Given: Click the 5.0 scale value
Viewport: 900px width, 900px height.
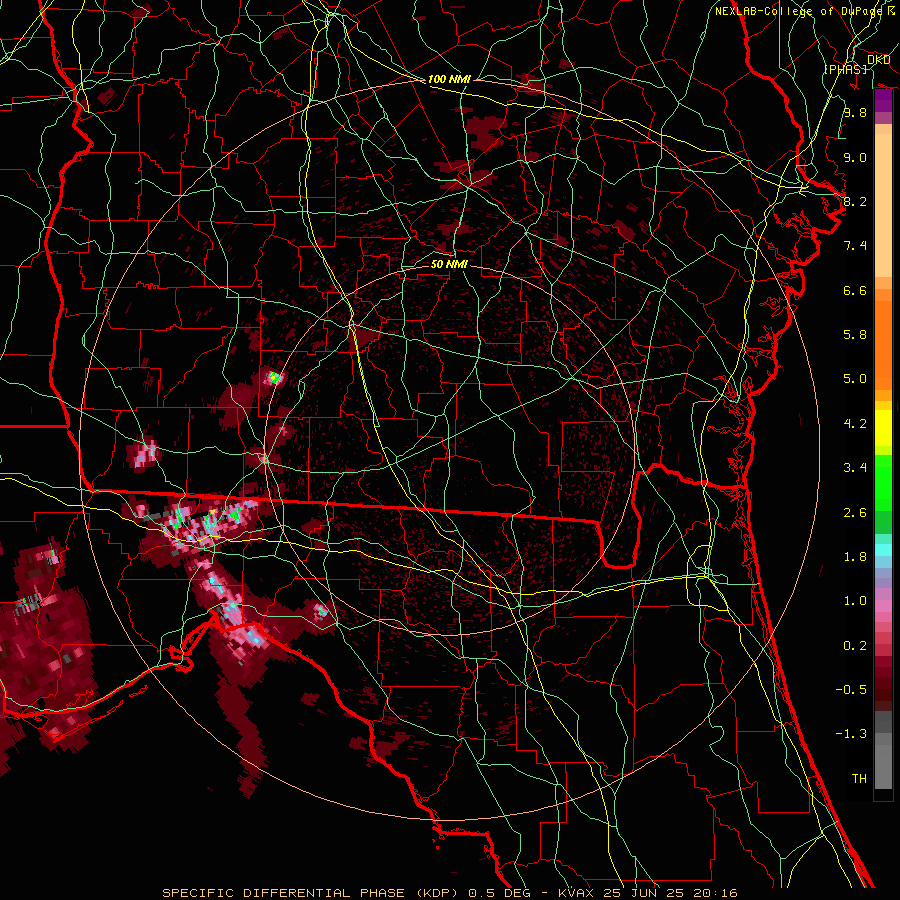Looking at the screenshot, I should 855,379.
